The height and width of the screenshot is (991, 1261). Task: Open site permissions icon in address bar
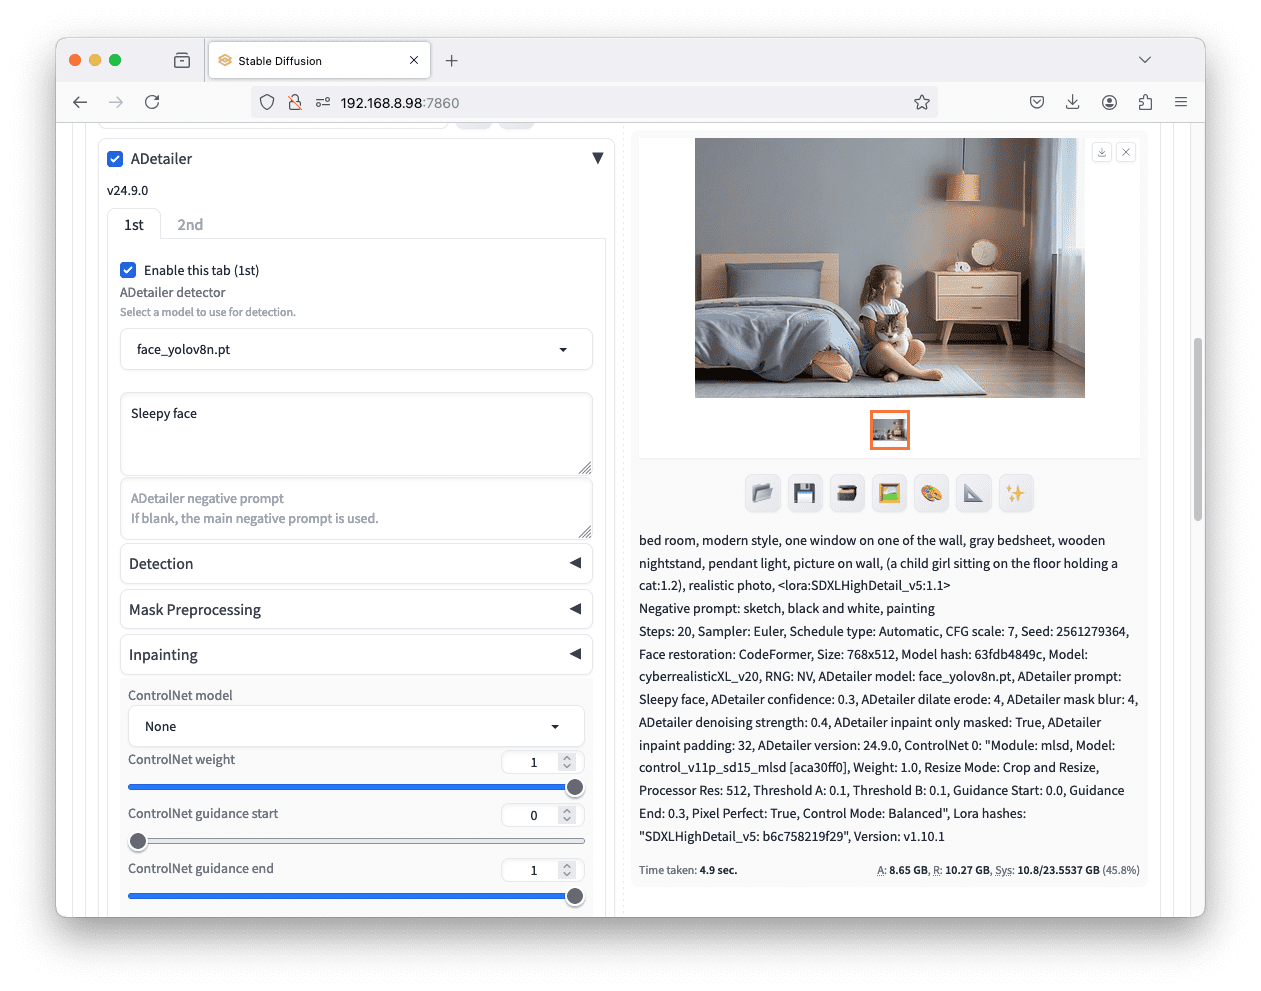coord(323,102)
